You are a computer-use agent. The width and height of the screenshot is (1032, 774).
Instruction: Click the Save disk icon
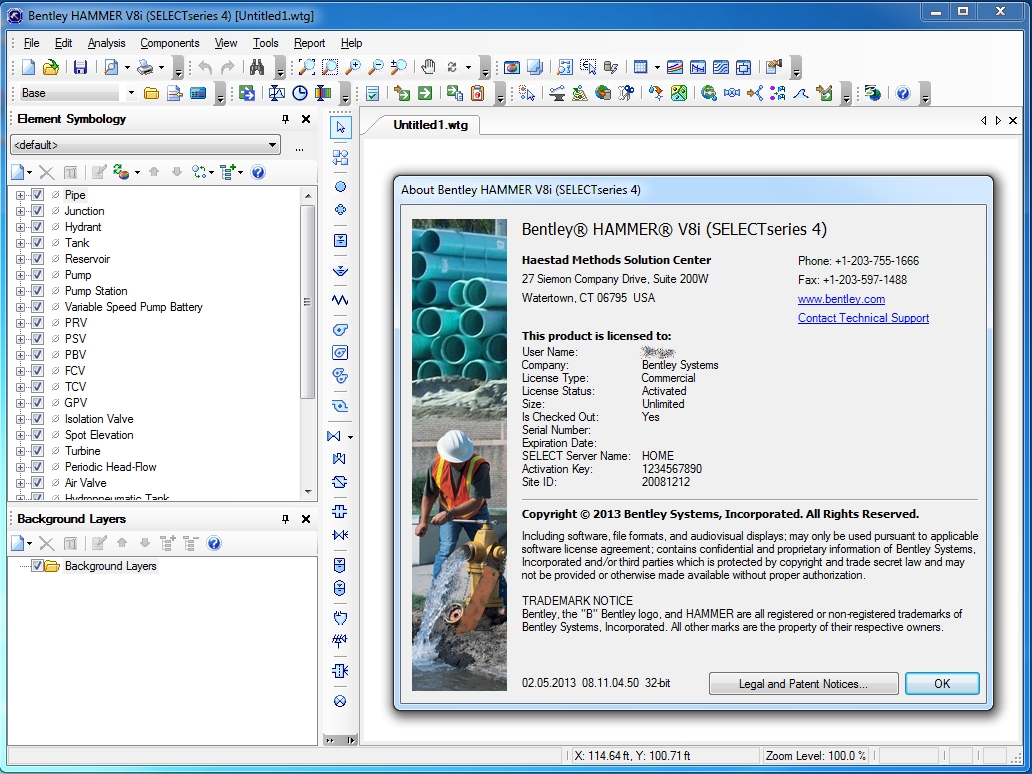pos(80,67)
